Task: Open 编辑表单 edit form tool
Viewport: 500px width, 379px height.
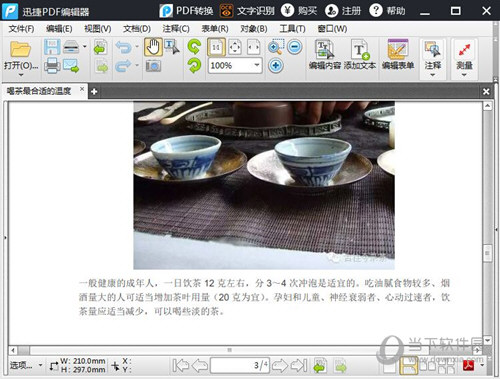Action: pos(398,54)
